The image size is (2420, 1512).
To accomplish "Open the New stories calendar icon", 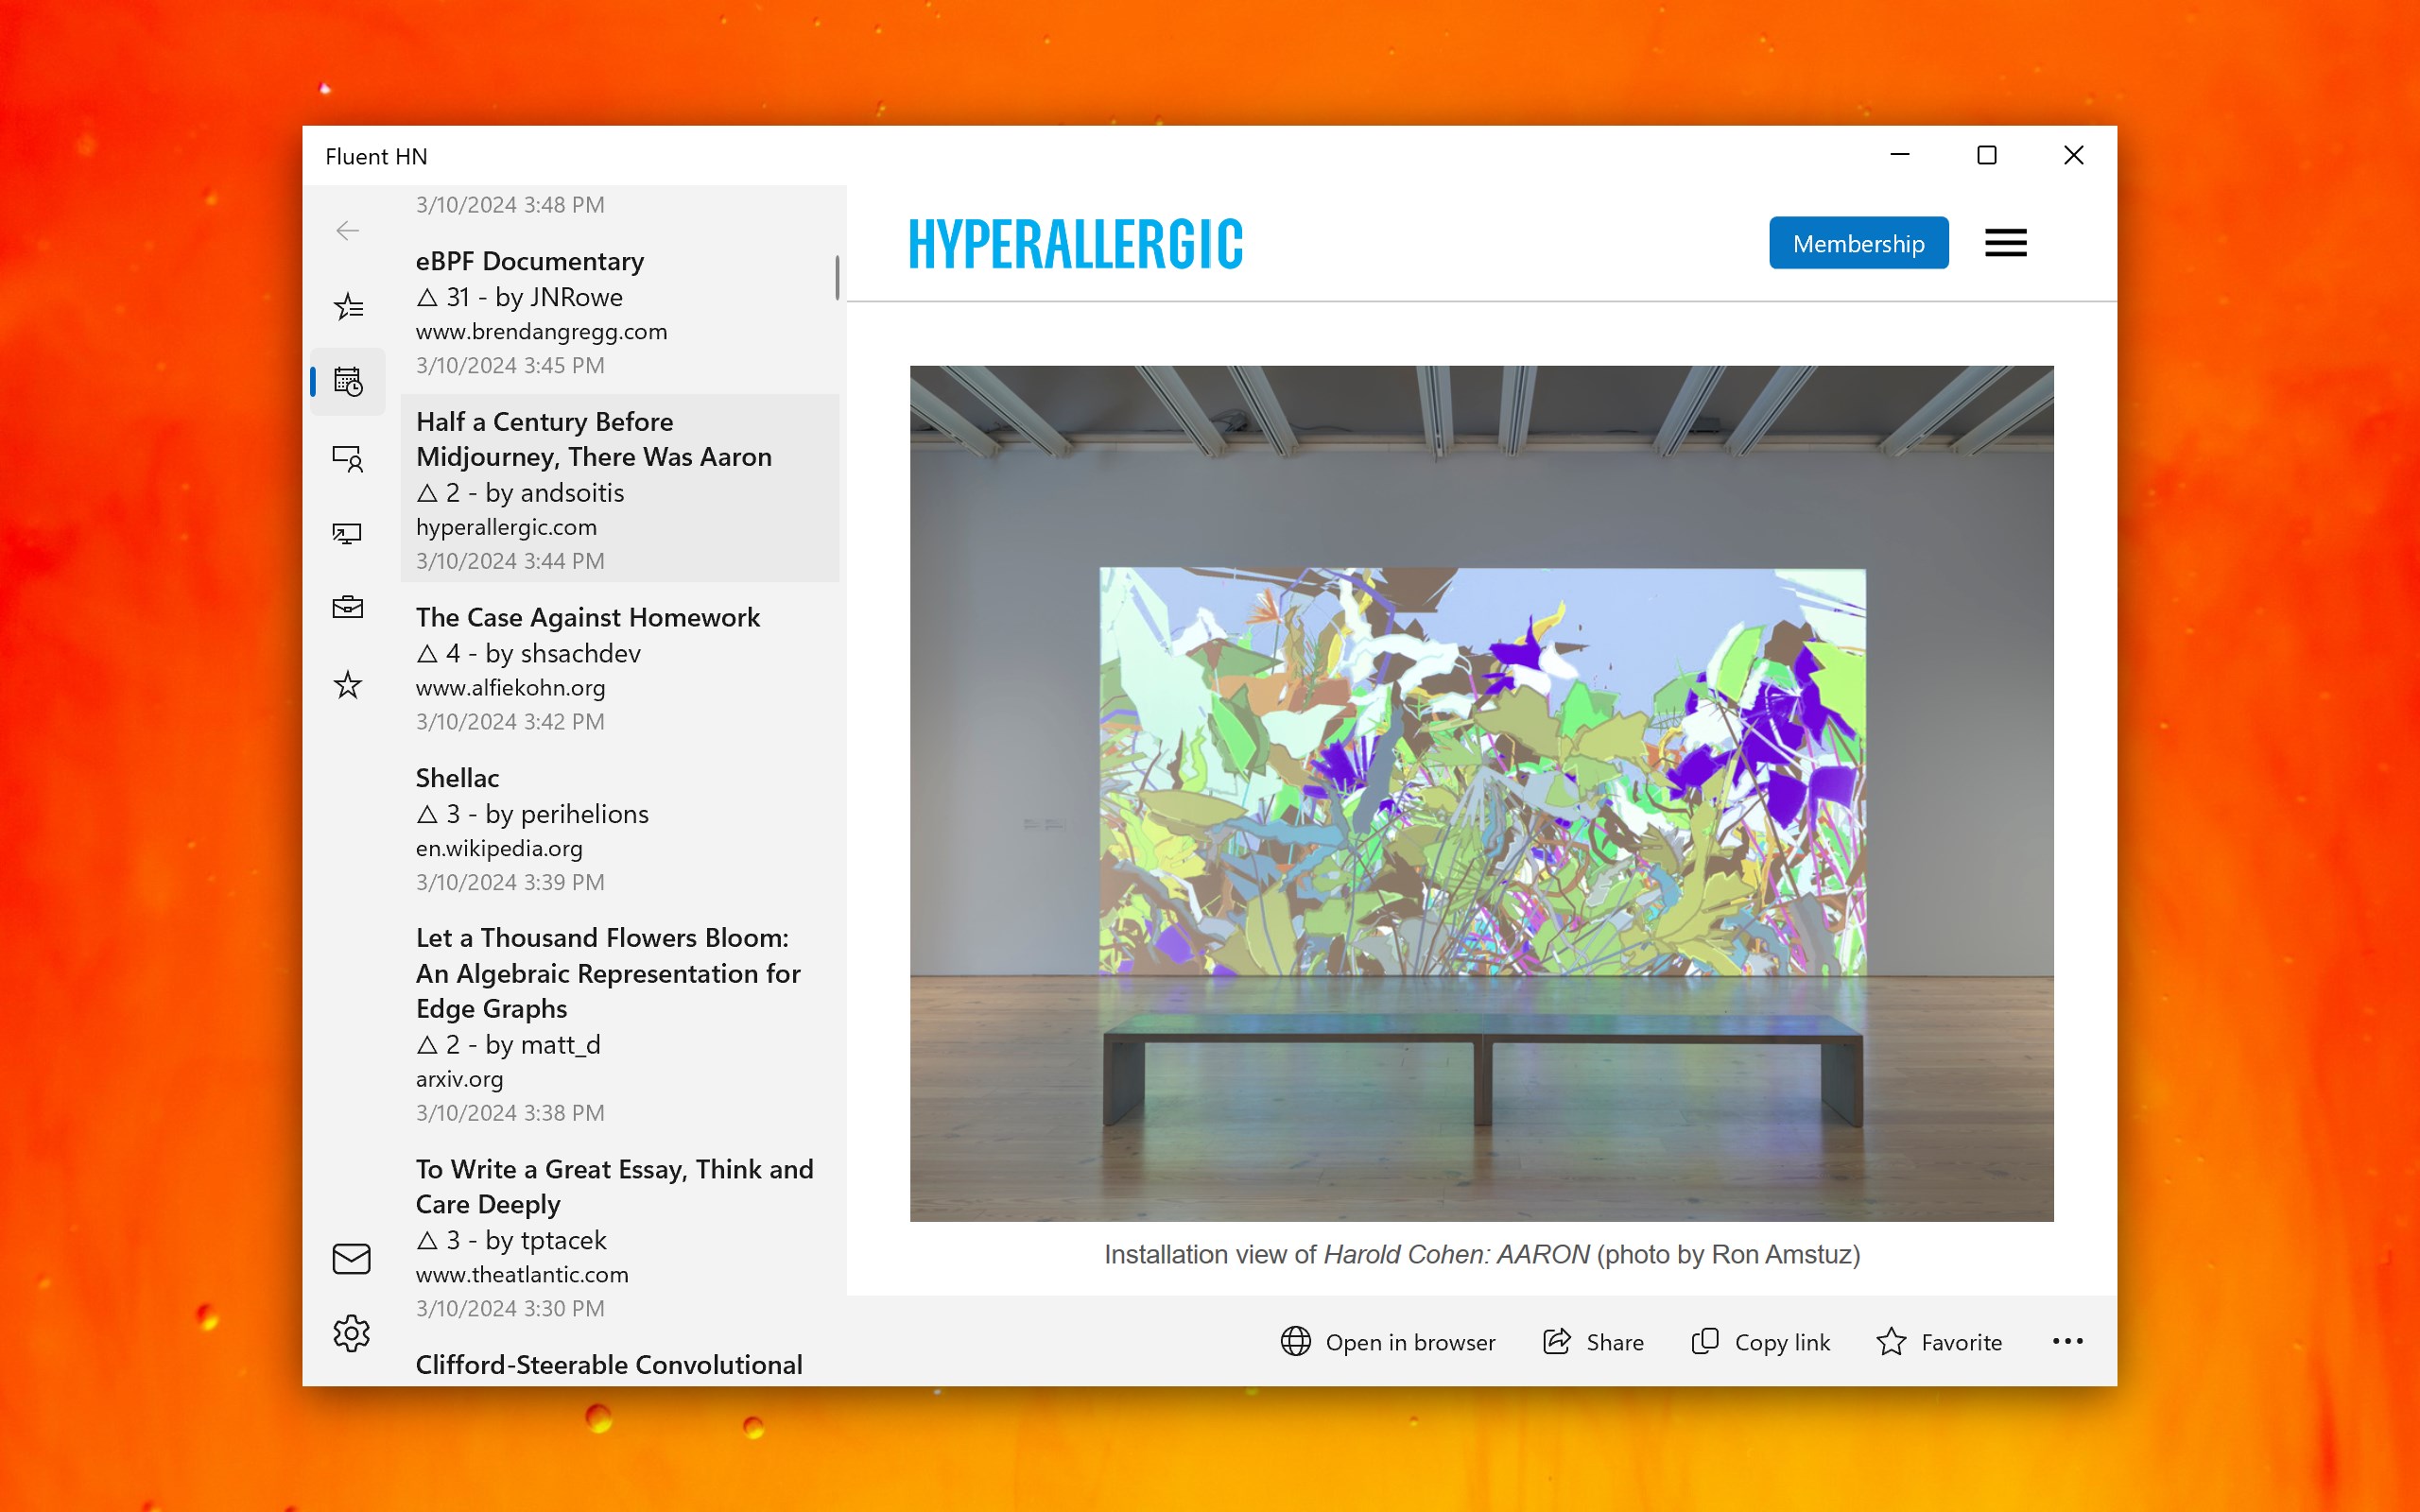I will 347,381.
